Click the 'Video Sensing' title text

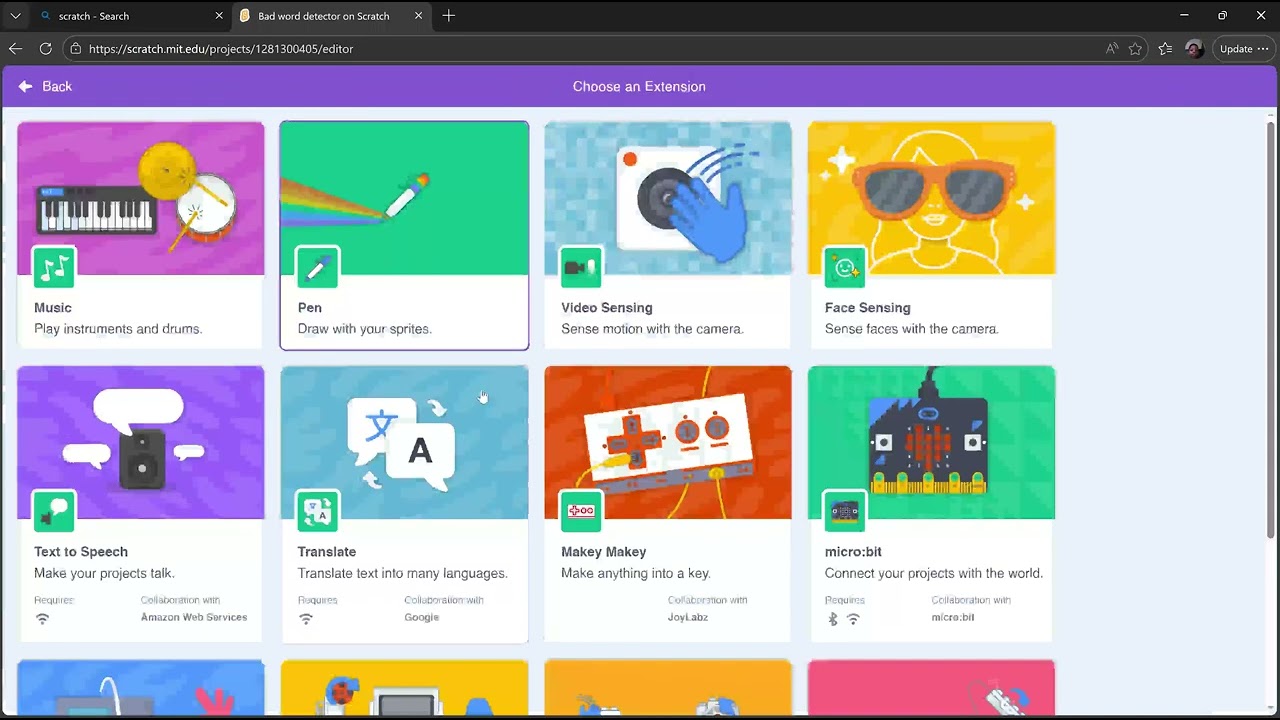[x=607, y=308]
